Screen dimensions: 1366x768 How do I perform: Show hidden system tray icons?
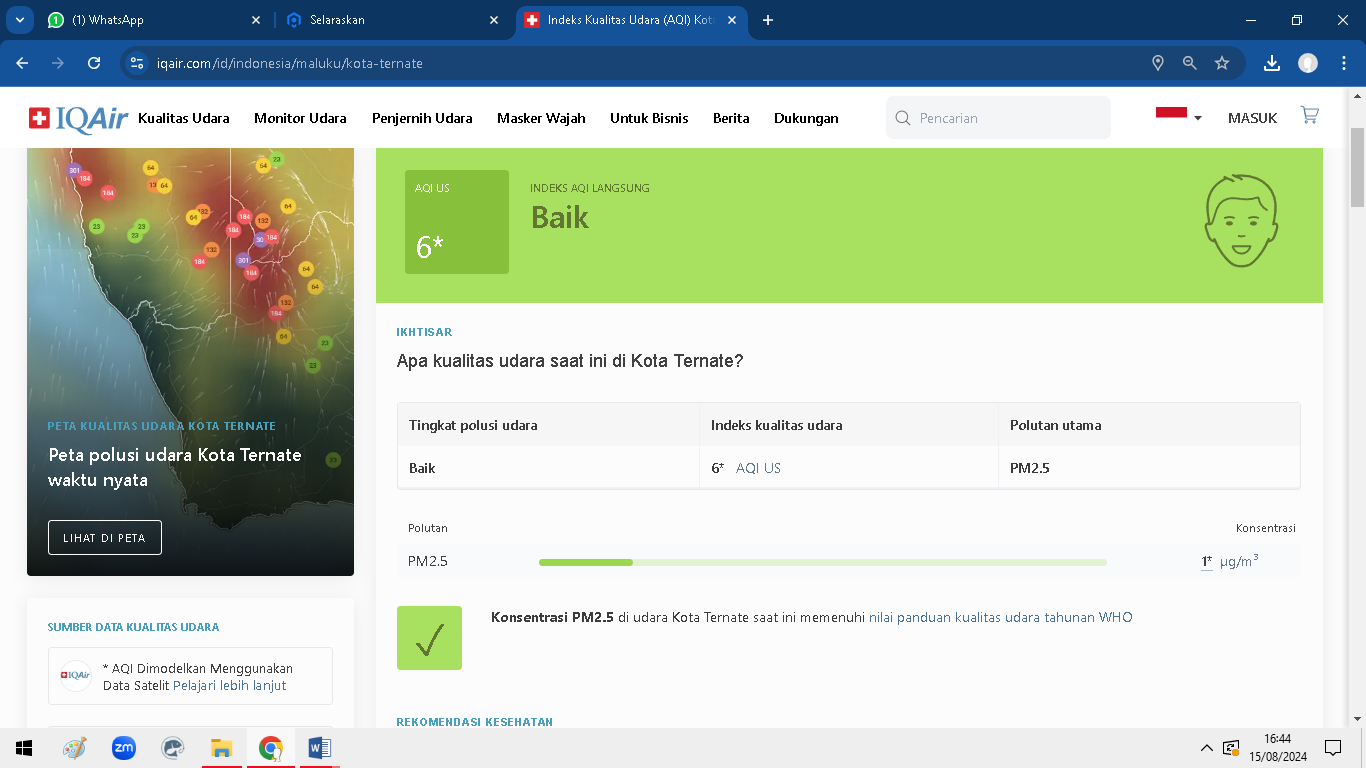click(1206, 748)
